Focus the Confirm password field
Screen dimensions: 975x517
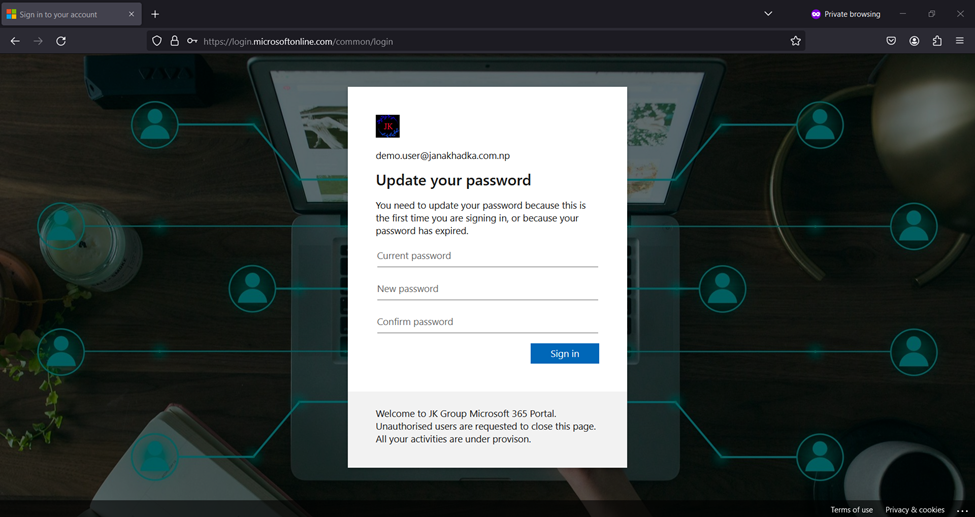point(488,322)
